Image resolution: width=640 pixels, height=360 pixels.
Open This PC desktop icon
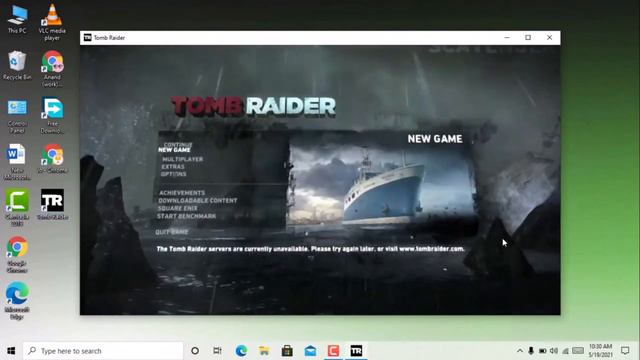click(17, 18)
